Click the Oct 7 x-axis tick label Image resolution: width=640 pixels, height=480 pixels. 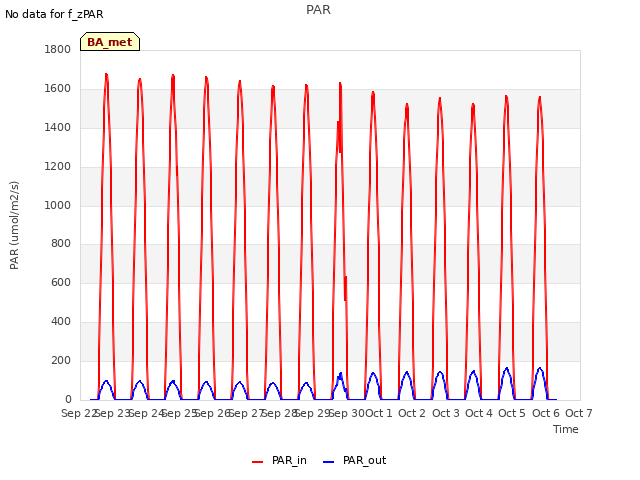tap(579, 413)
